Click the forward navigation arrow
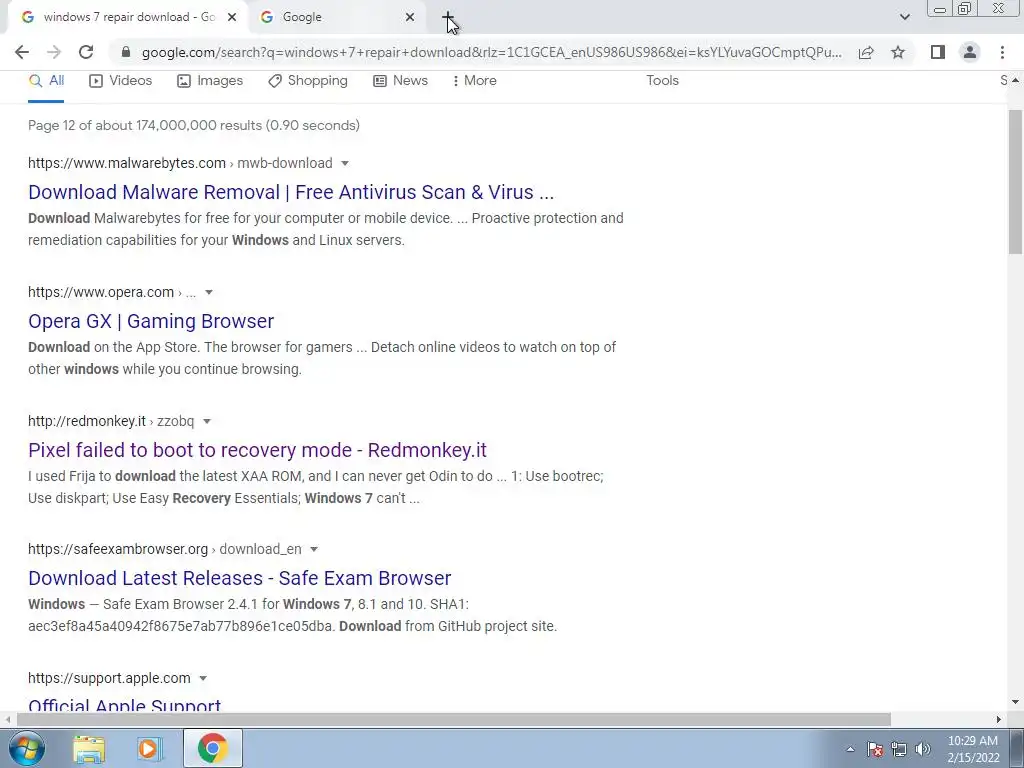Screen dimensions: 1024x768 54,52
